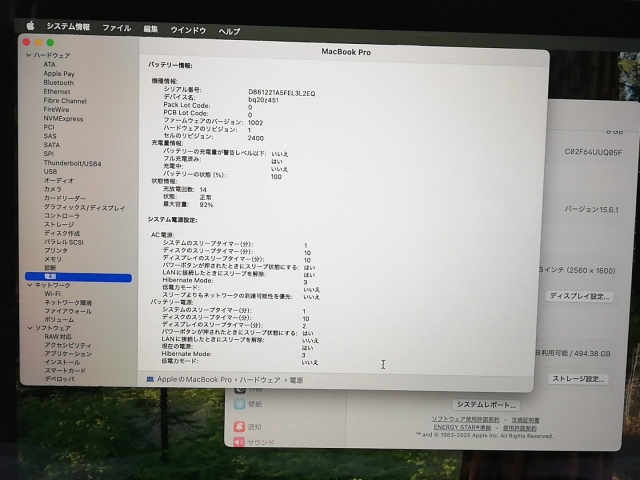Viewport: 640px width, 480px height.
Task: Click the 最大容量 92% value
Action: (x=206, y=204)
